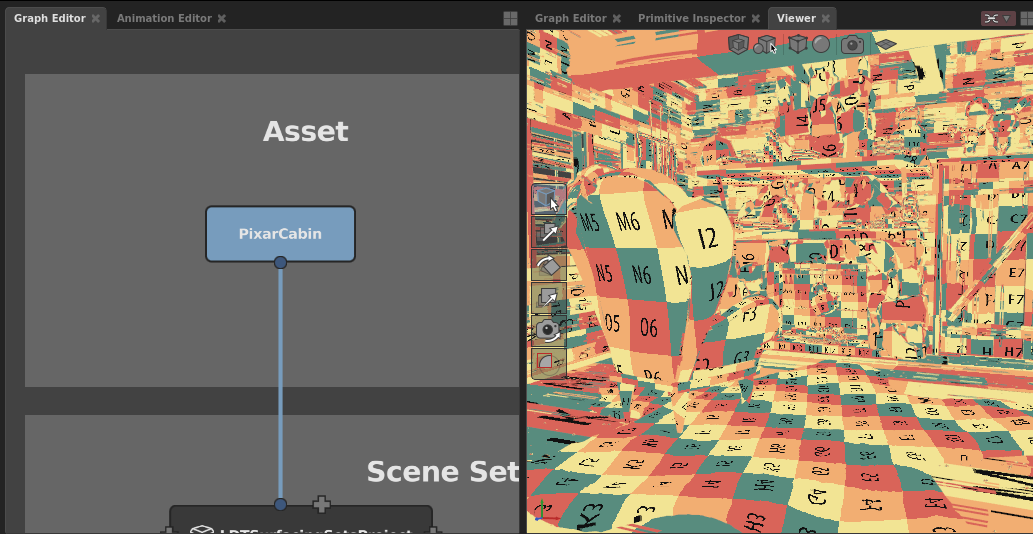The width and height of the screenshot is (1033, 534).
Task: Select the rotate tool in Viewer sidebar
Action: click(548, 265)
